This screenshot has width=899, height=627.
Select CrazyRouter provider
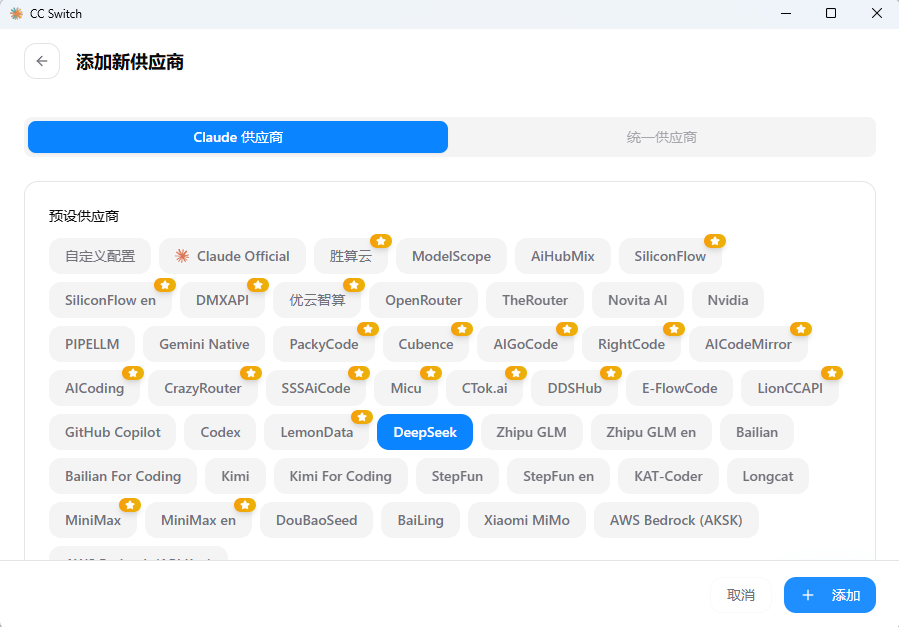[202, 389]
